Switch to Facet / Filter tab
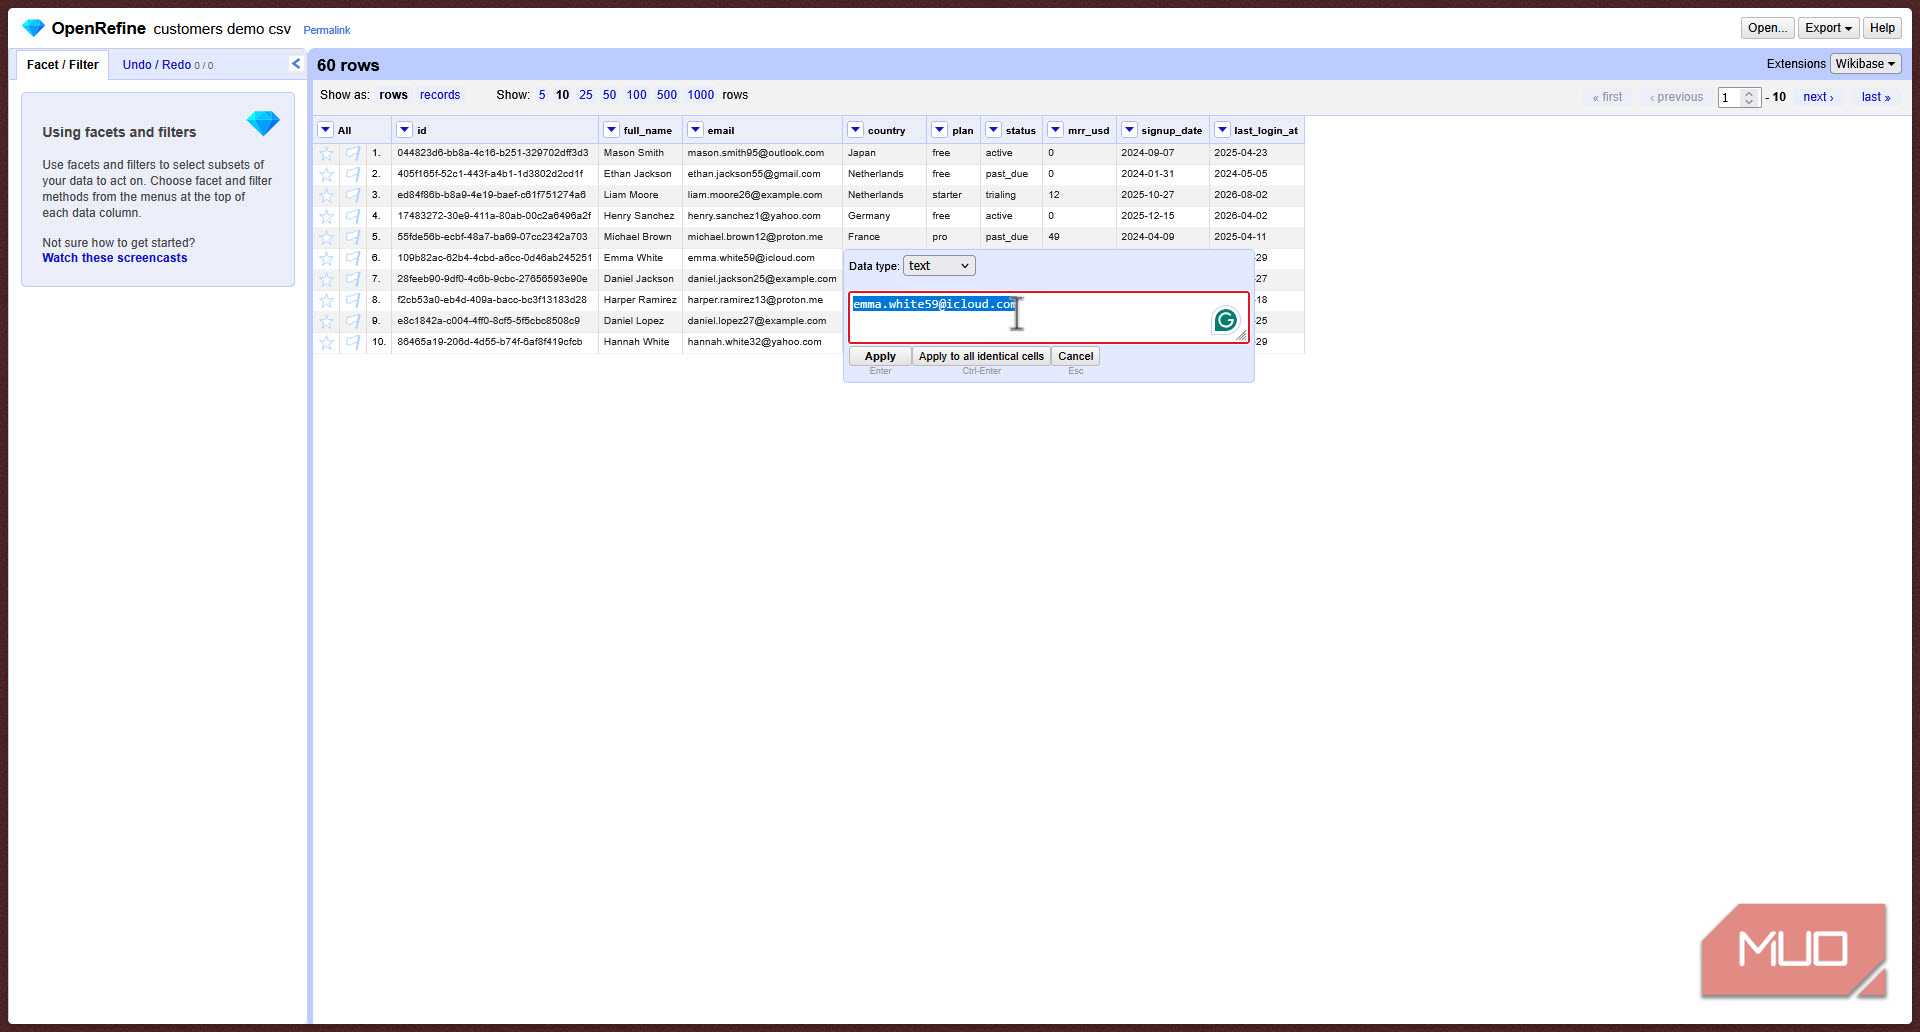 [62, 65]
